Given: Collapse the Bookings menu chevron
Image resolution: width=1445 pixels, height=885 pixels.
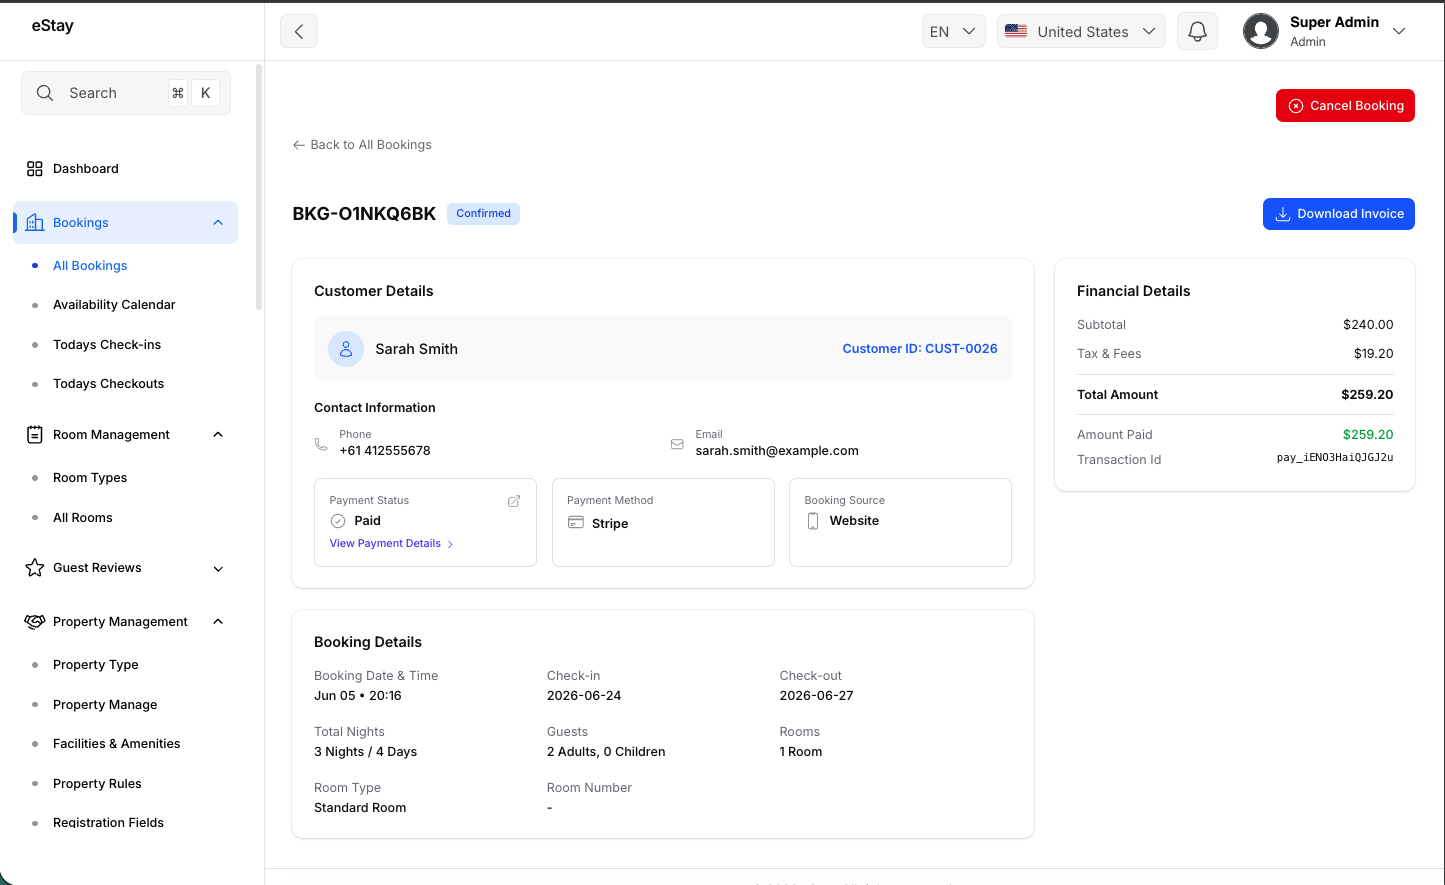Looking at the screenshot, I should point(218,223).
